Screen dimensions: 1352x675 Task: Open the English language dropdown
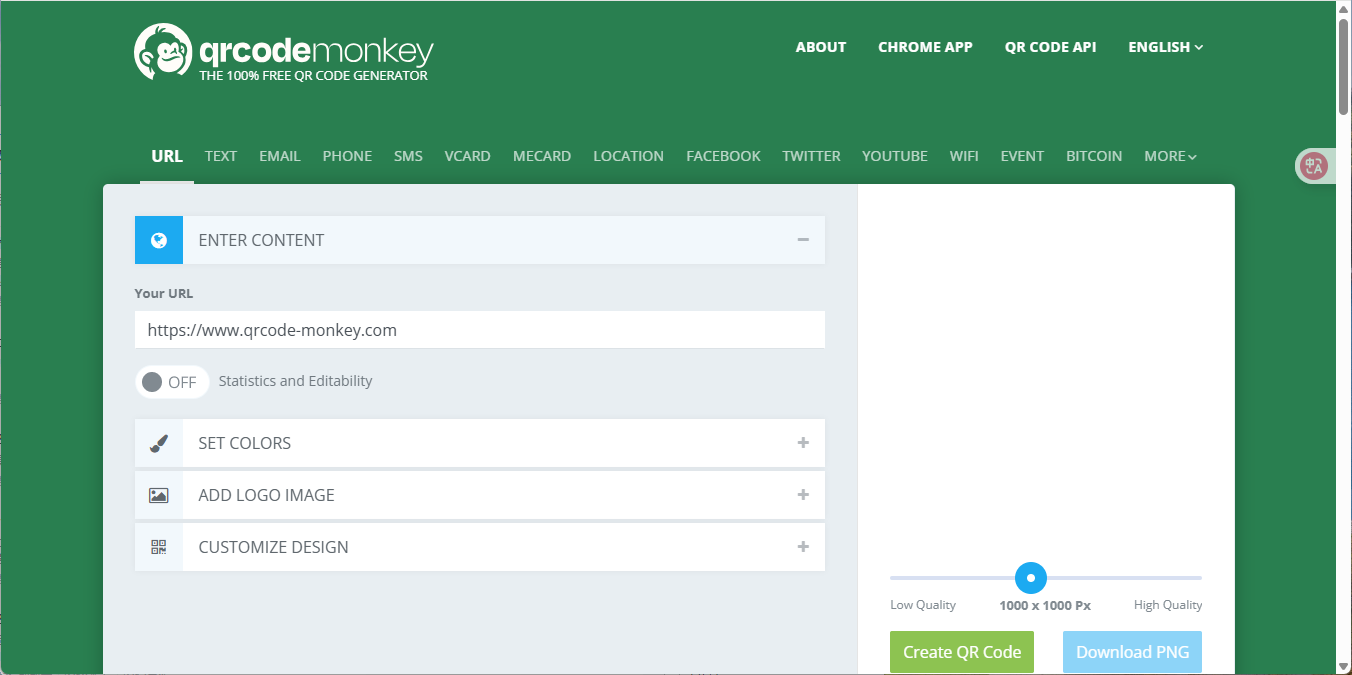click(1165, 47)
